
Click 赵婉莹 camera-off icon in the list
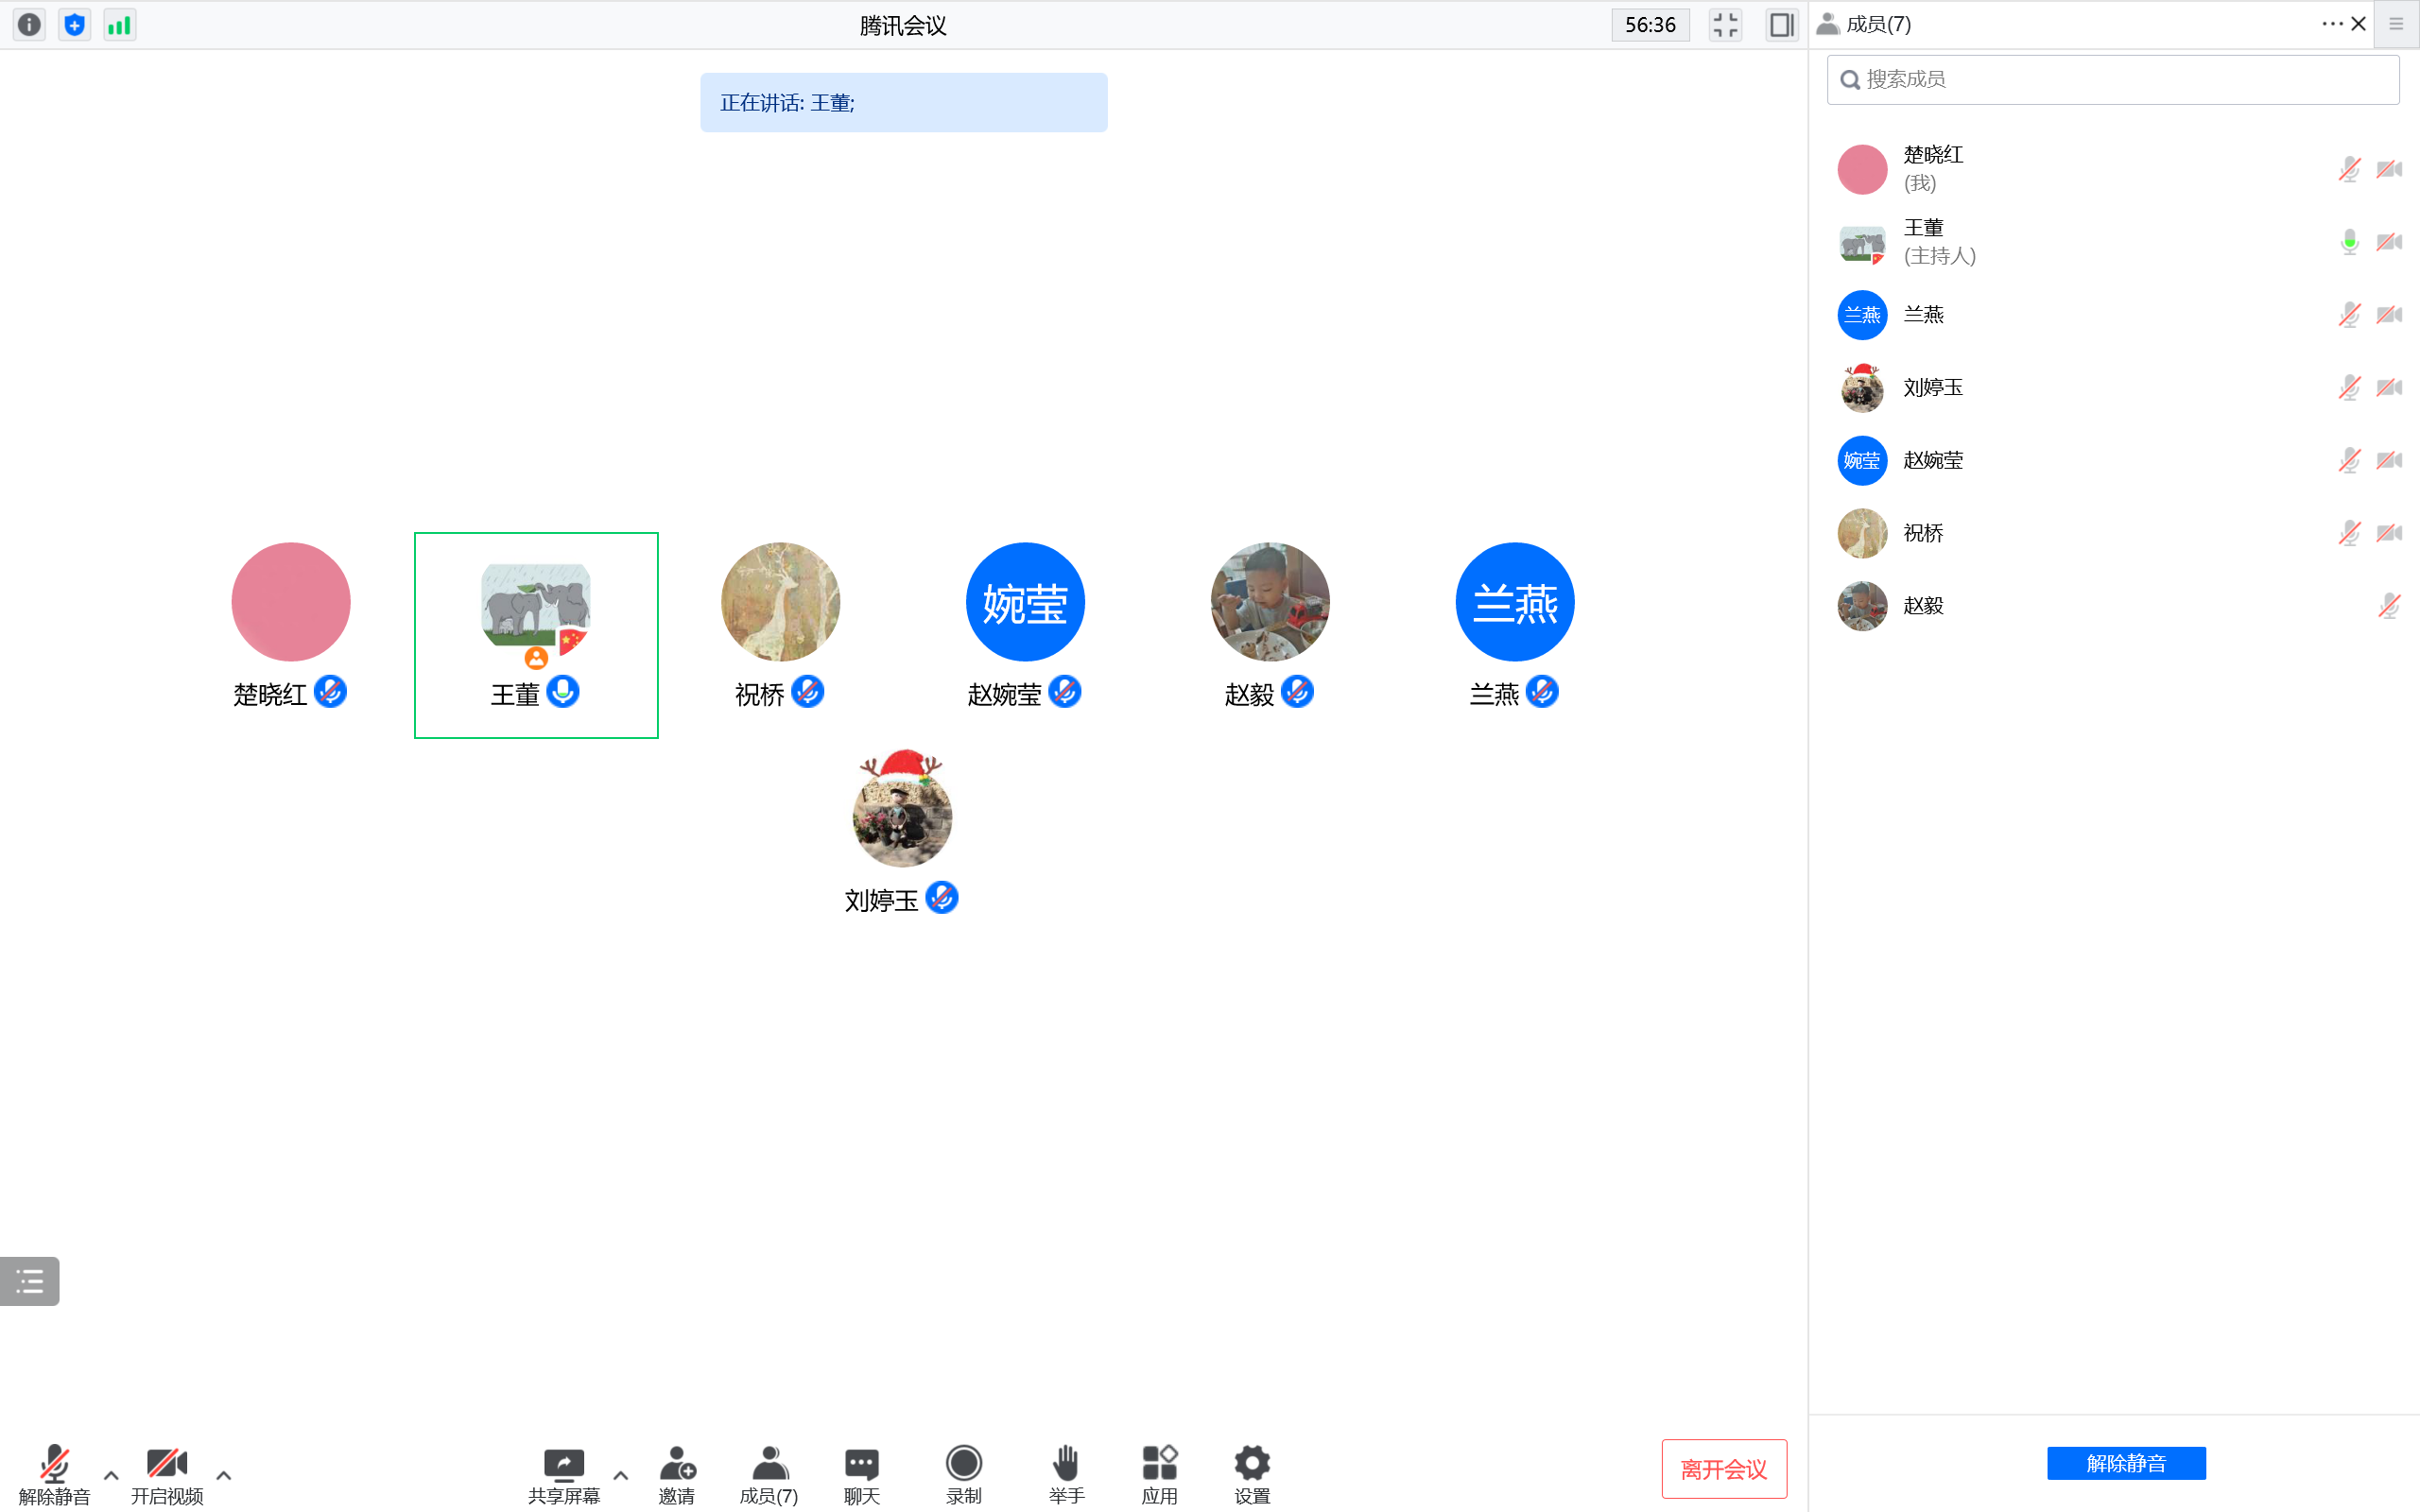2390,460
